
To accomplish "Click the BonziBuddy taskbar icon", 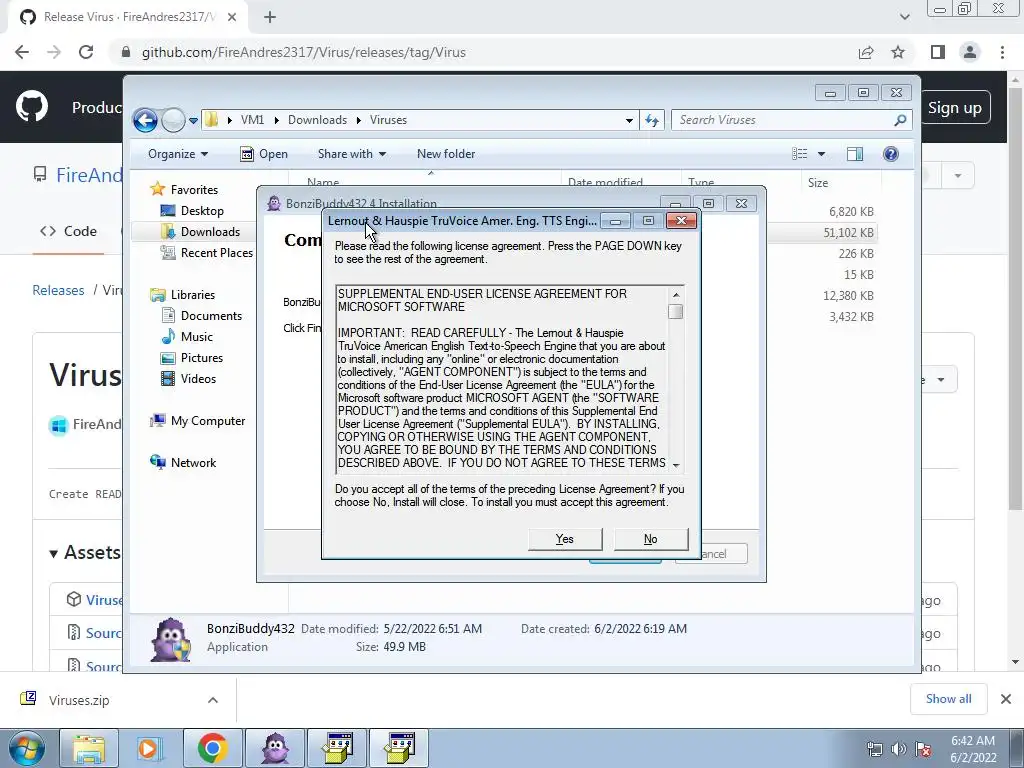I will [x=275, y=748].
